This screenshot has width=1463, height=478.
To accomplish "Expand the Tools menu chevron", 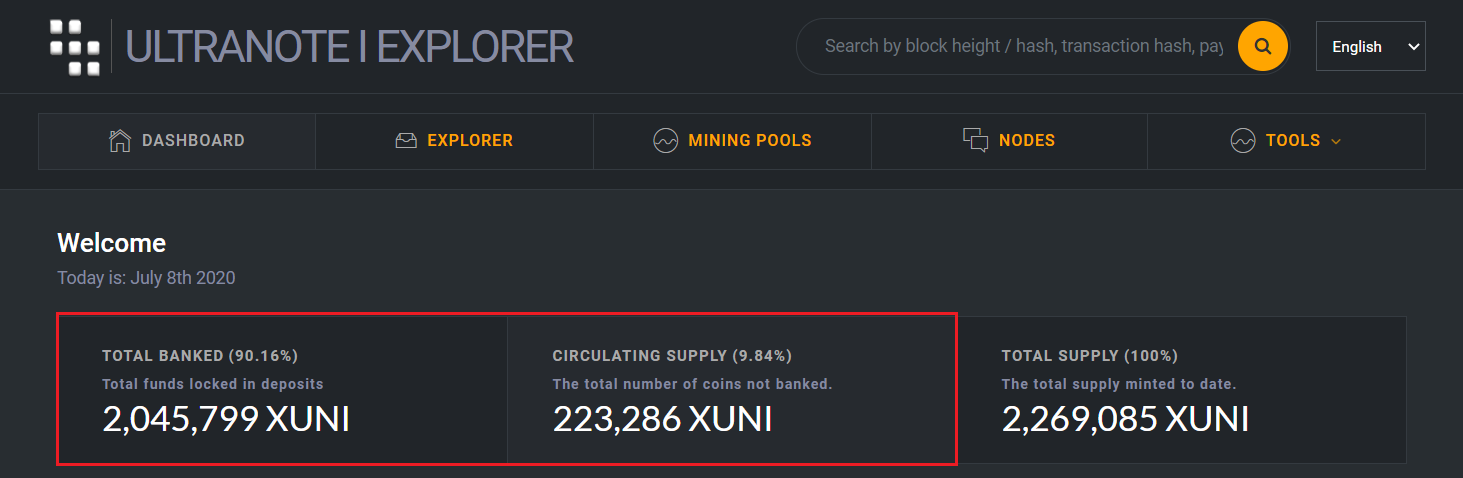I will [1336, 142].
